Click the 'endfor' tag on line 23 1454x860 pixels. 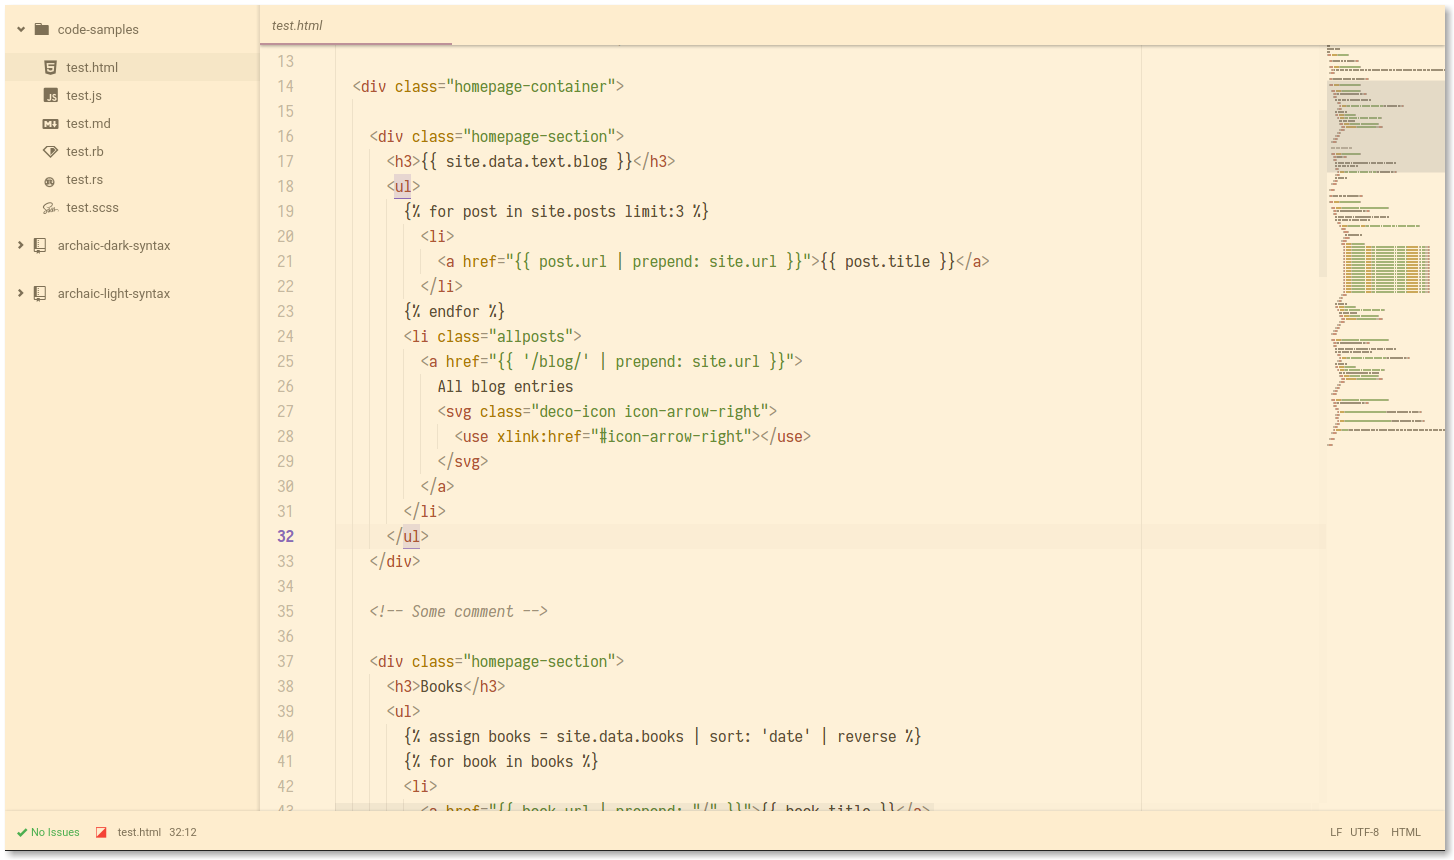tap(454, 311)
